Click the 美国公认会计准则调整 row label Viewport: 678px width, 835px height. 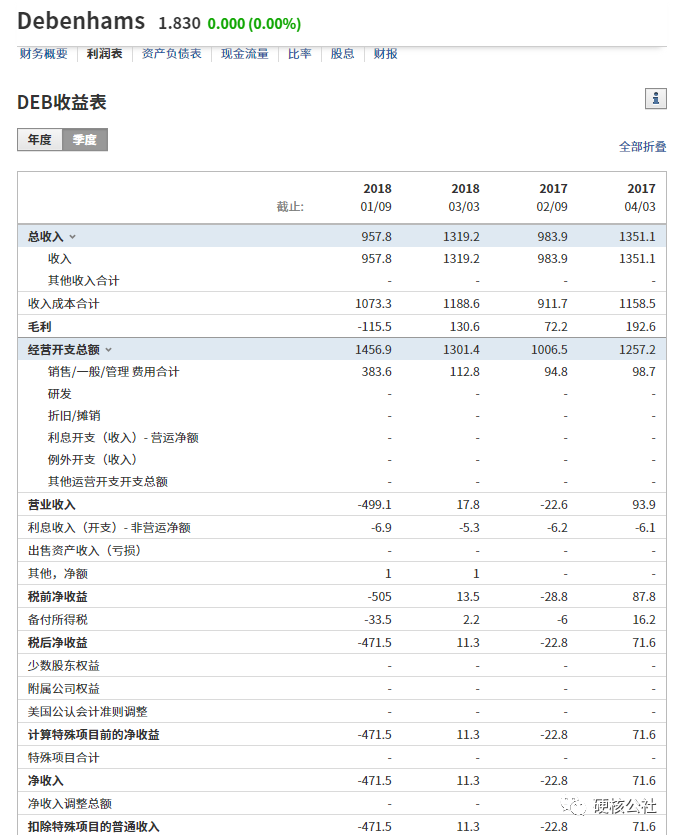click(88, 711)
